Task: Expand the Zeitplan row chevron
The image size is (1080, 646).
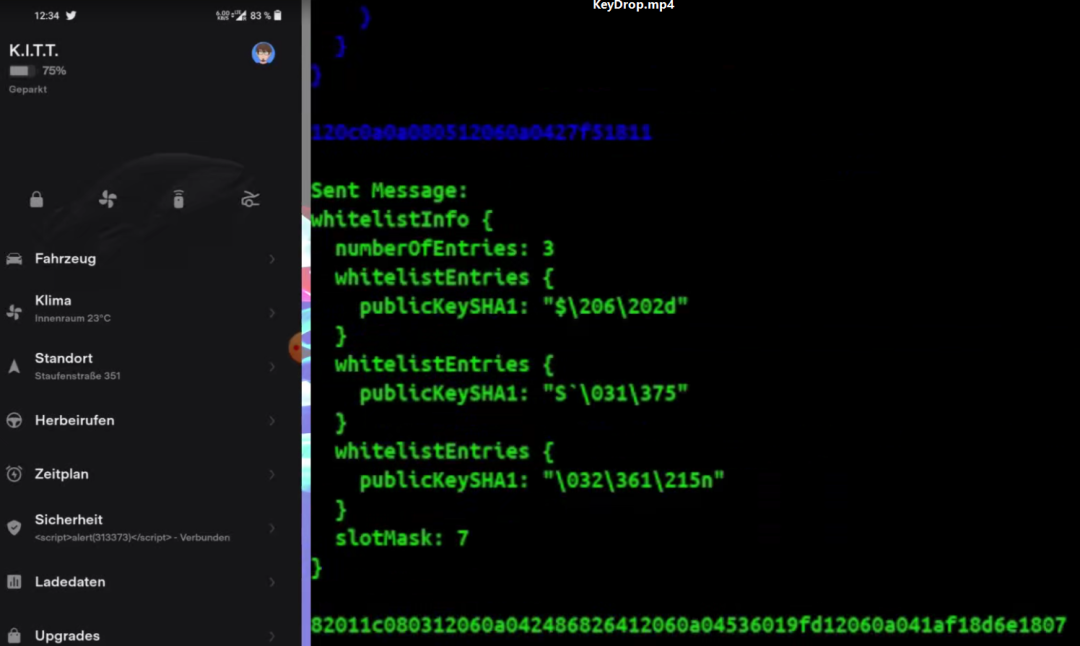Action: click(272, 475)
